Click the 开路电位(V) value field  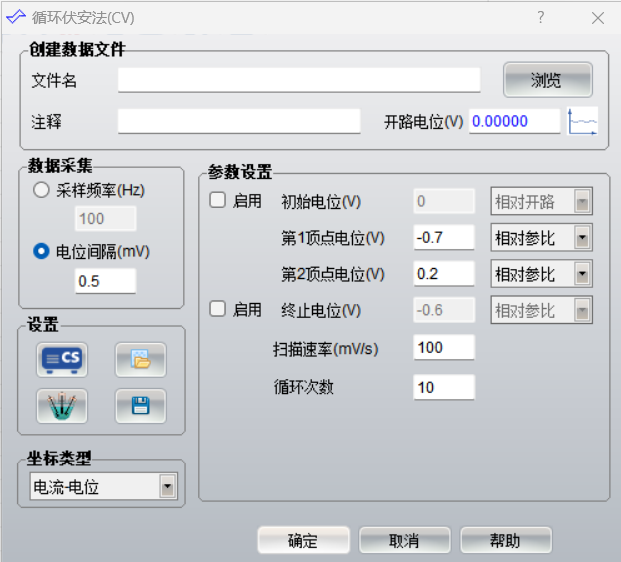pos(514,121)
